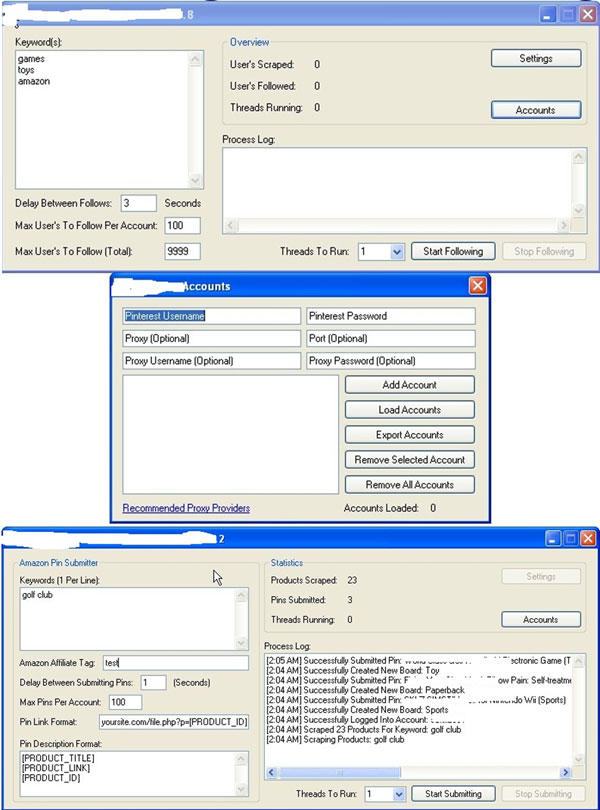Click the Amazon Affiliate Tag field

(176, 663)
